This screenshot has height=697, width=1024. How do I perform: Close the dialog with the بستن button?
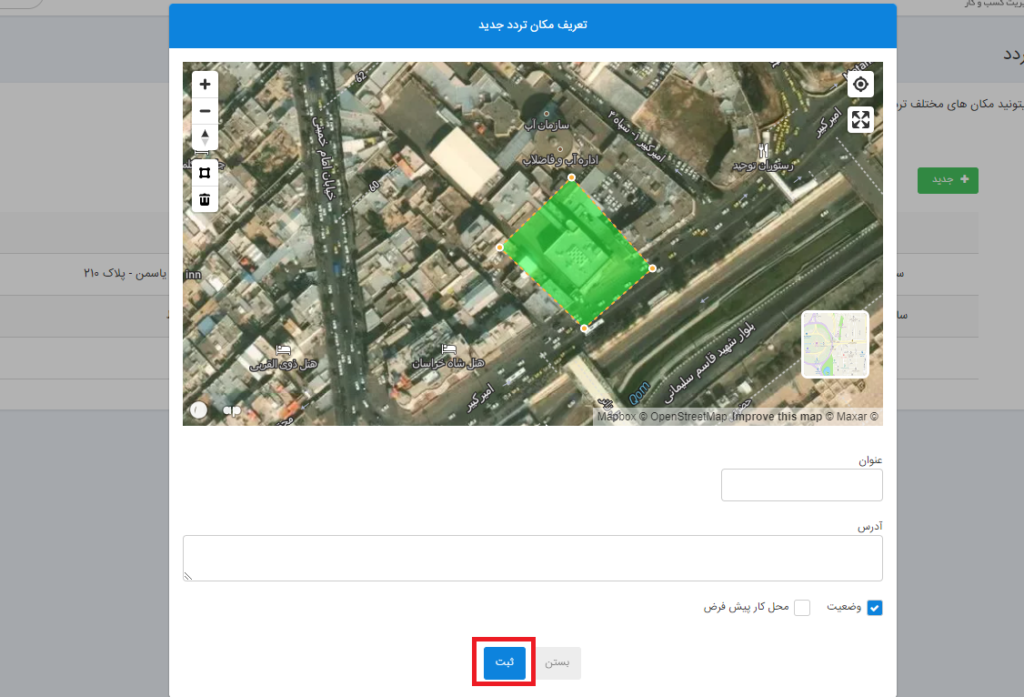coord(560,663)
